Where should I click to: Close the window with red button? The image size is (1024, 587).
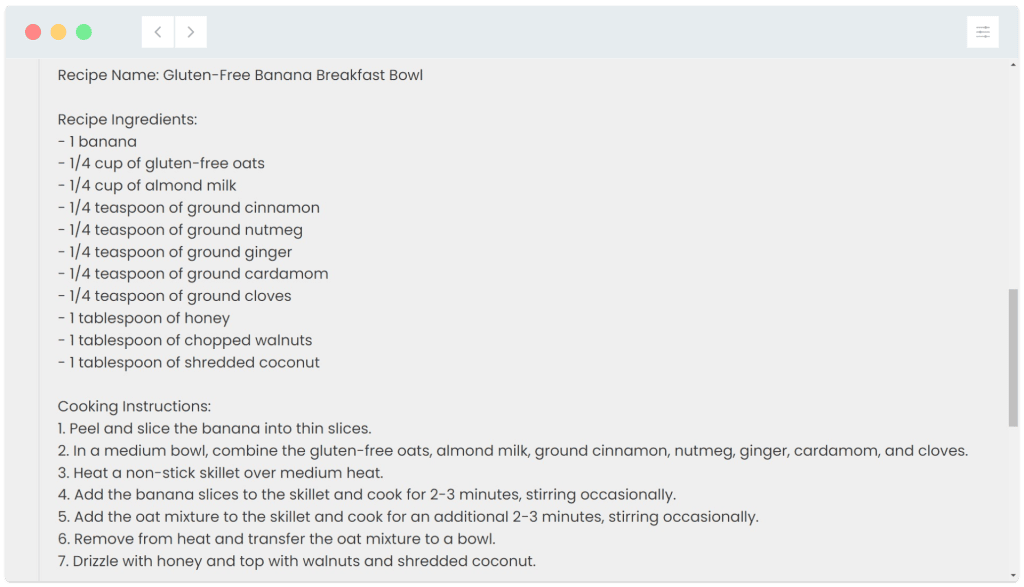click(x=33, y=32)
